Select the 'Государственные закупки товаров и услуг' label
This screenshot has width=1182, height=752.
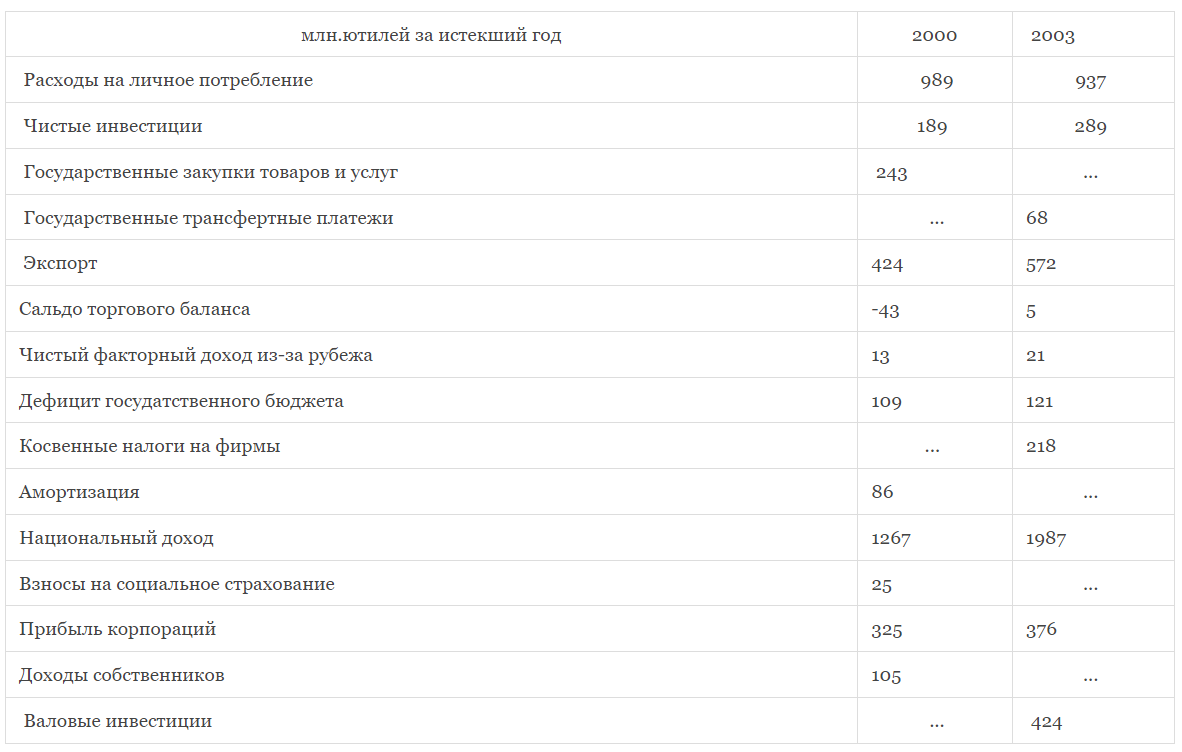click(210, 172)
